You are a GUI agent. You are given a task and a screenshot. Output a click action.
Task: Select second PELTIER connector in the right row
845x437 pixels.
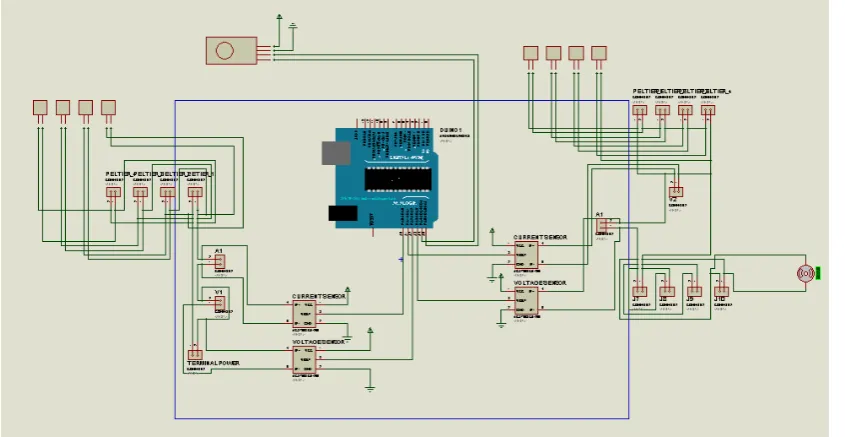(662, 110)
